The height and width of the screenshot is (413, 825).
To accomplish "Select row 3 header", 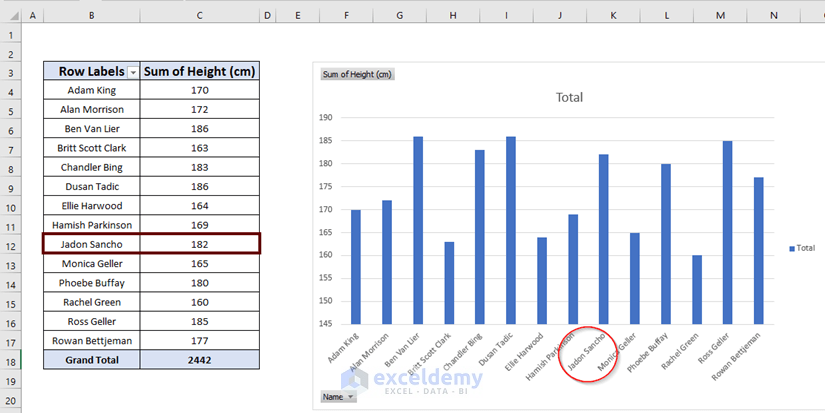I will click(11, 71).
